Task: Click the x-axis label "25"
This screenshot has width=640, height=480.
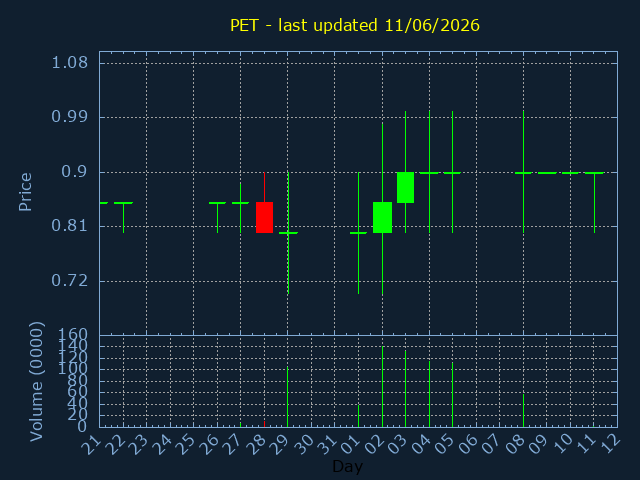Action: (x=185, y=445)
